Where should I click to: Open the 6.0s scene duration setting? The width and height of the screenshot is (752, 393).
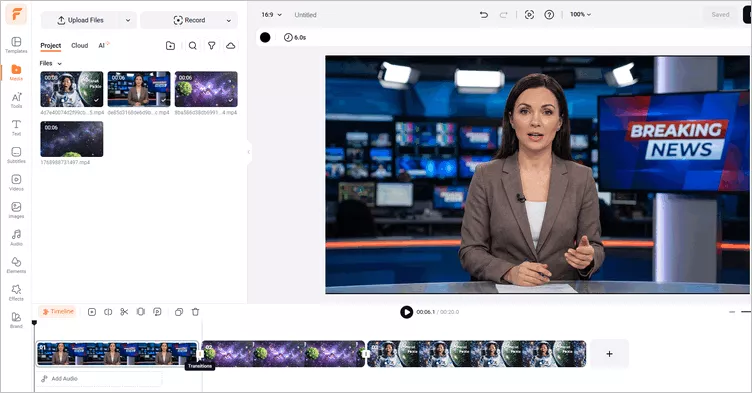(x=295, y=37)
